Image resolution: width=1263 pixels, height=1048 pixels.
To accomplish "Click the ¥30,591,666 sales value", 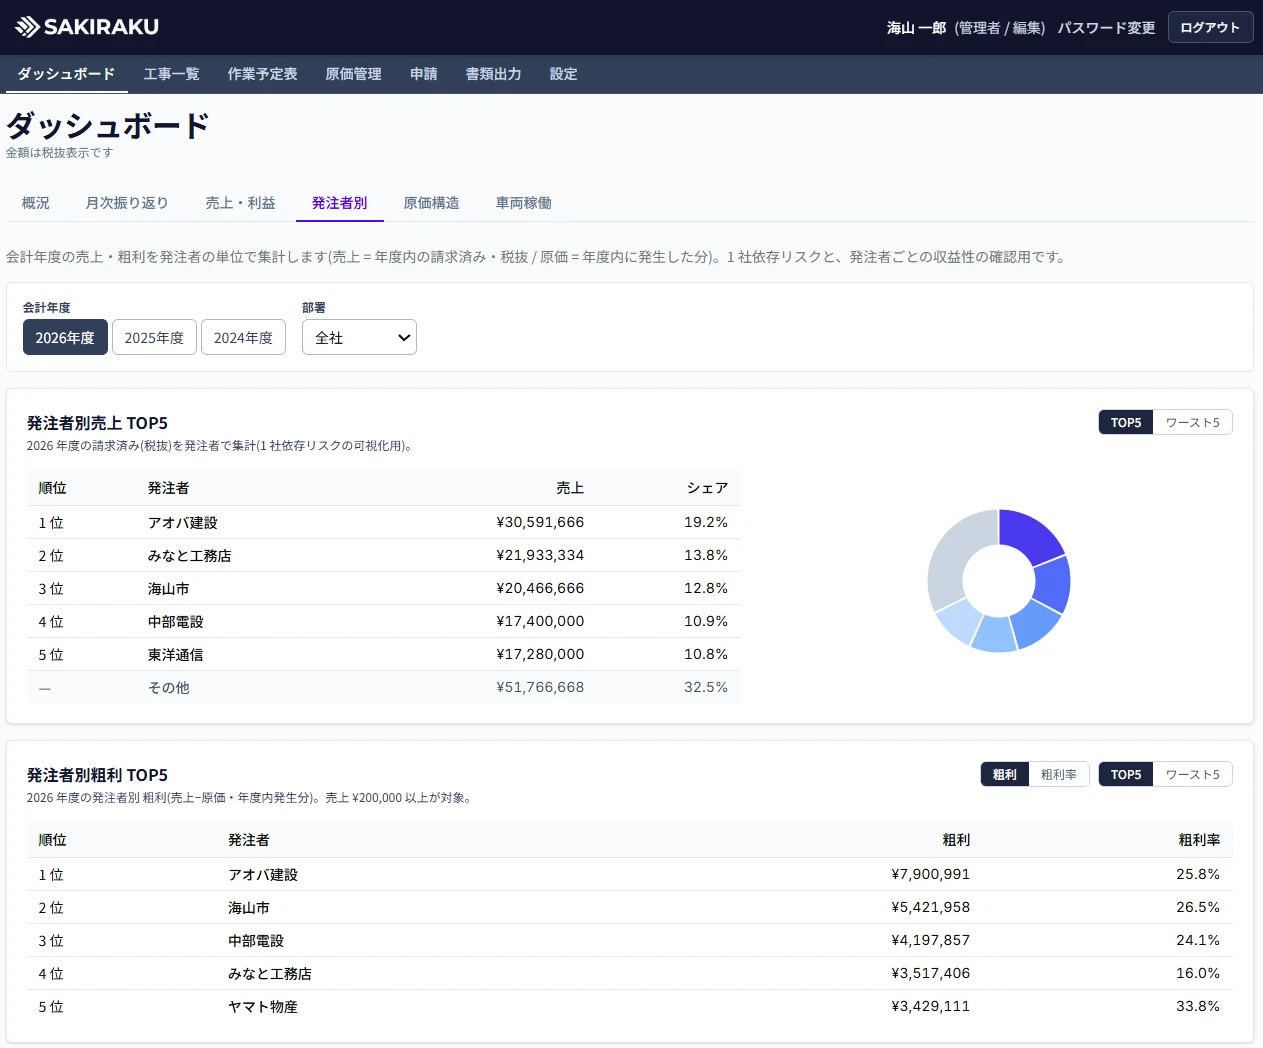I will (540, 522).
